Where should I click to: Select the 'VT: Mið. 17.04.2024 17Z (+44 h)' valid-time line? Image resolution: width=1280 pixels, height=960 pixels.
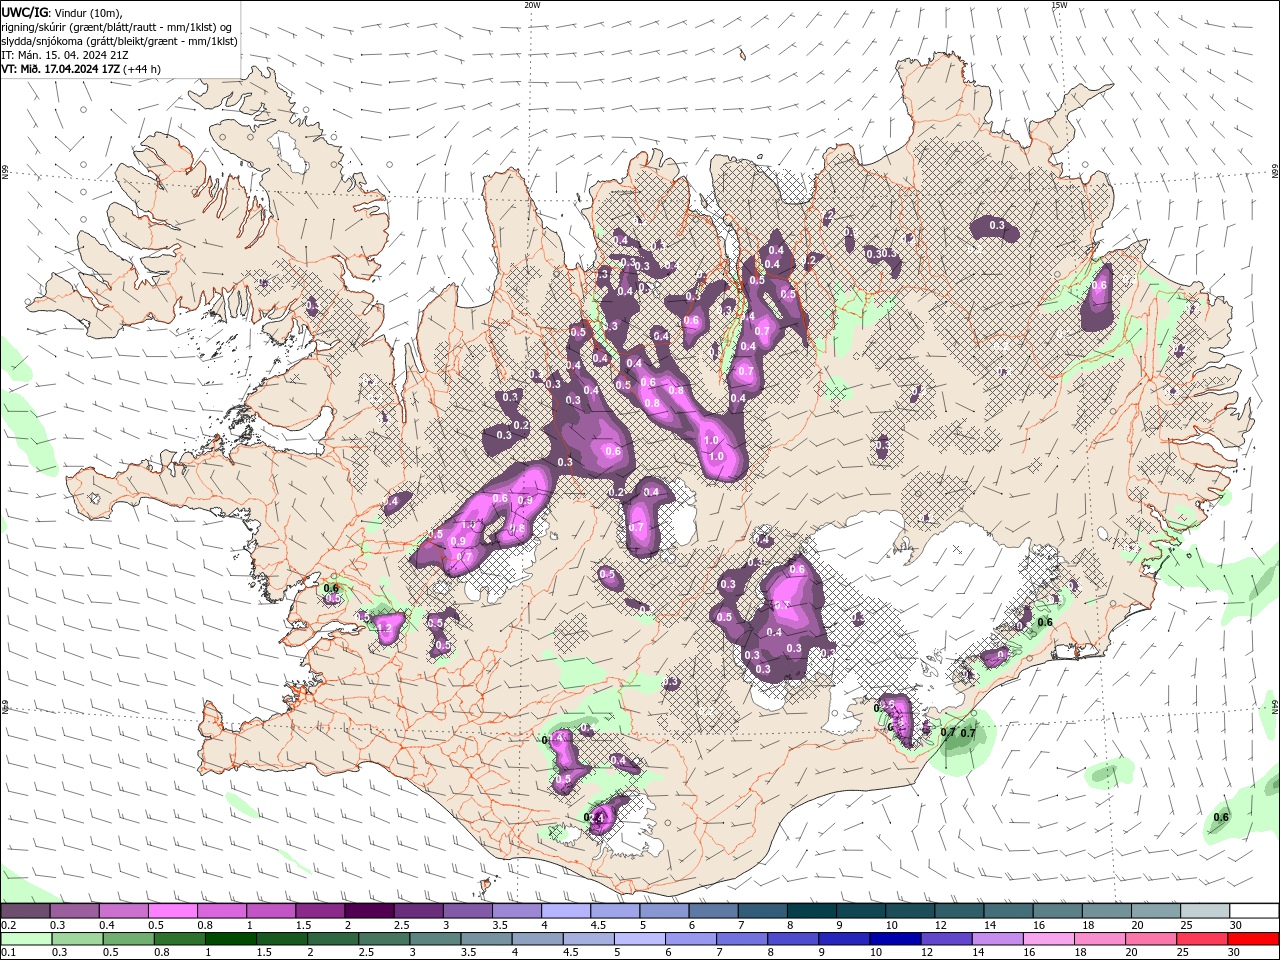pos(81,69)
